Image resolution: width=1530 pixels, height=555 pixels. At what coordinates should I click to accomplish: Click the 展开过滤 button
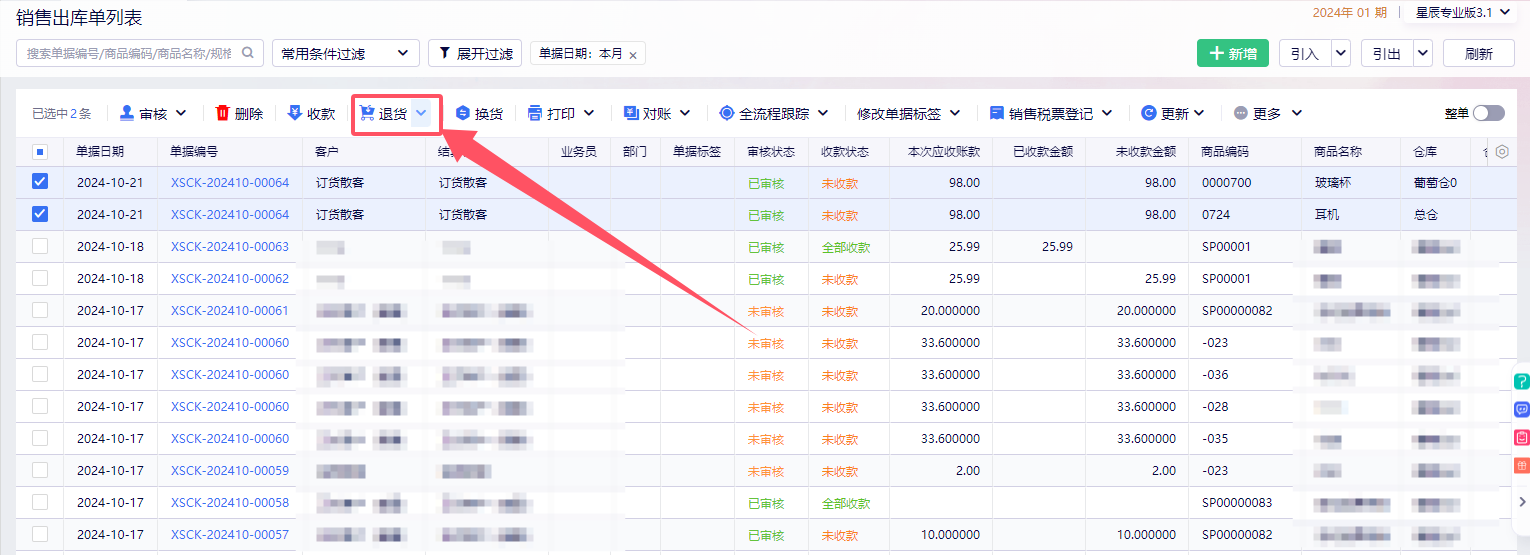point(475,53)
